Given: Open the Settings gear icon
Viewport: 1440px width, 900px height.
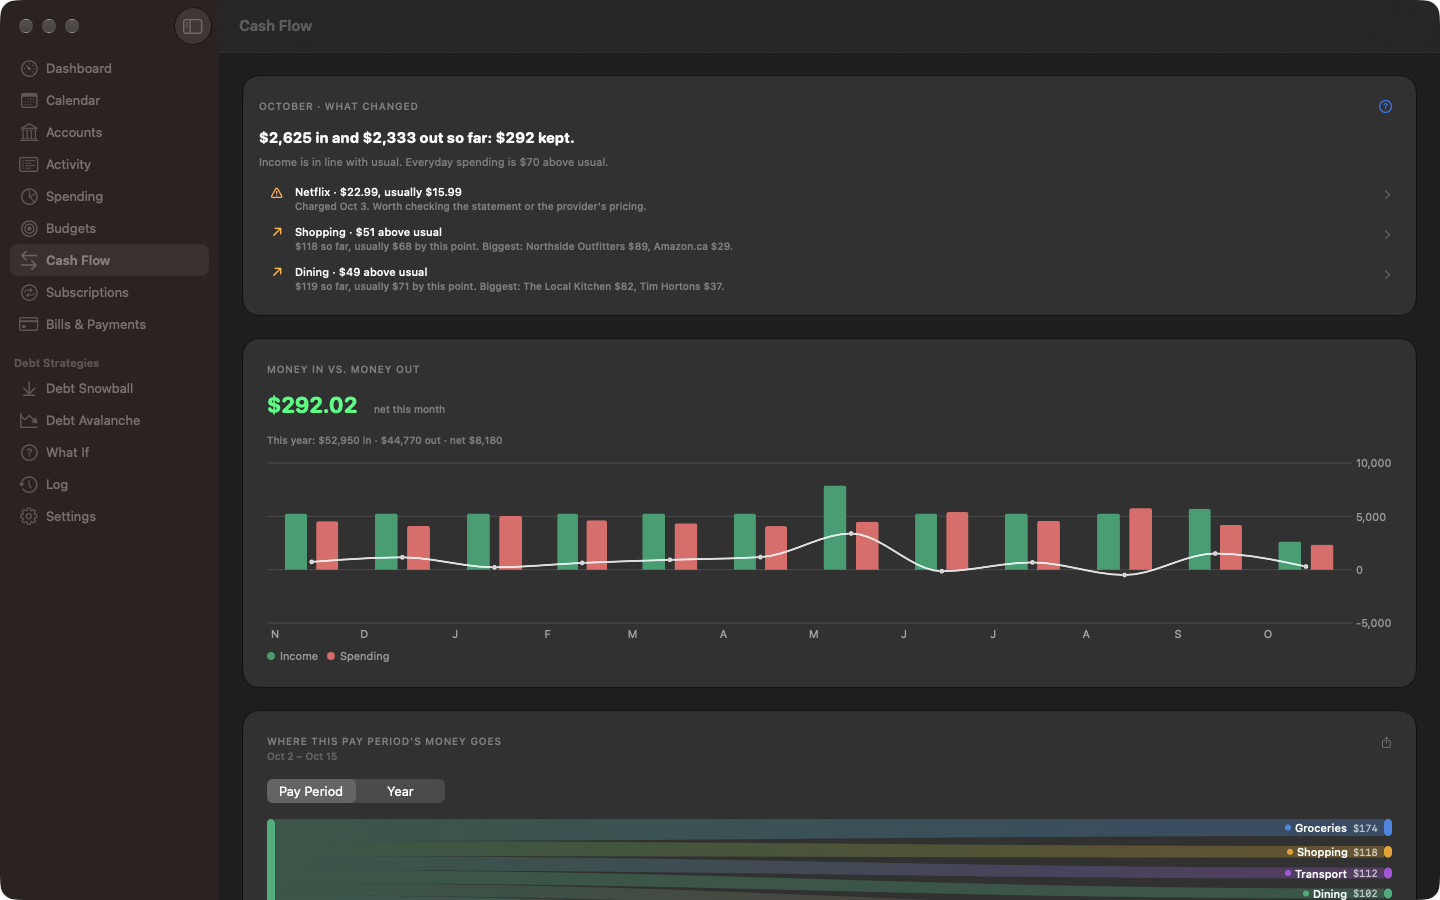Looking at the screenshot, I should coord(29,516).
